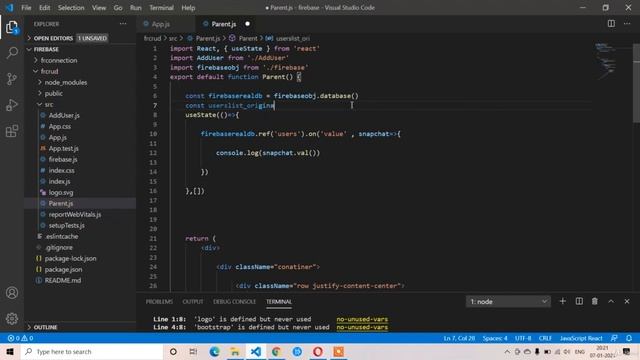Viewport: 640px width, 360px height.
Task: Open Opera browser from taskbar
Action: pos(318,351)
